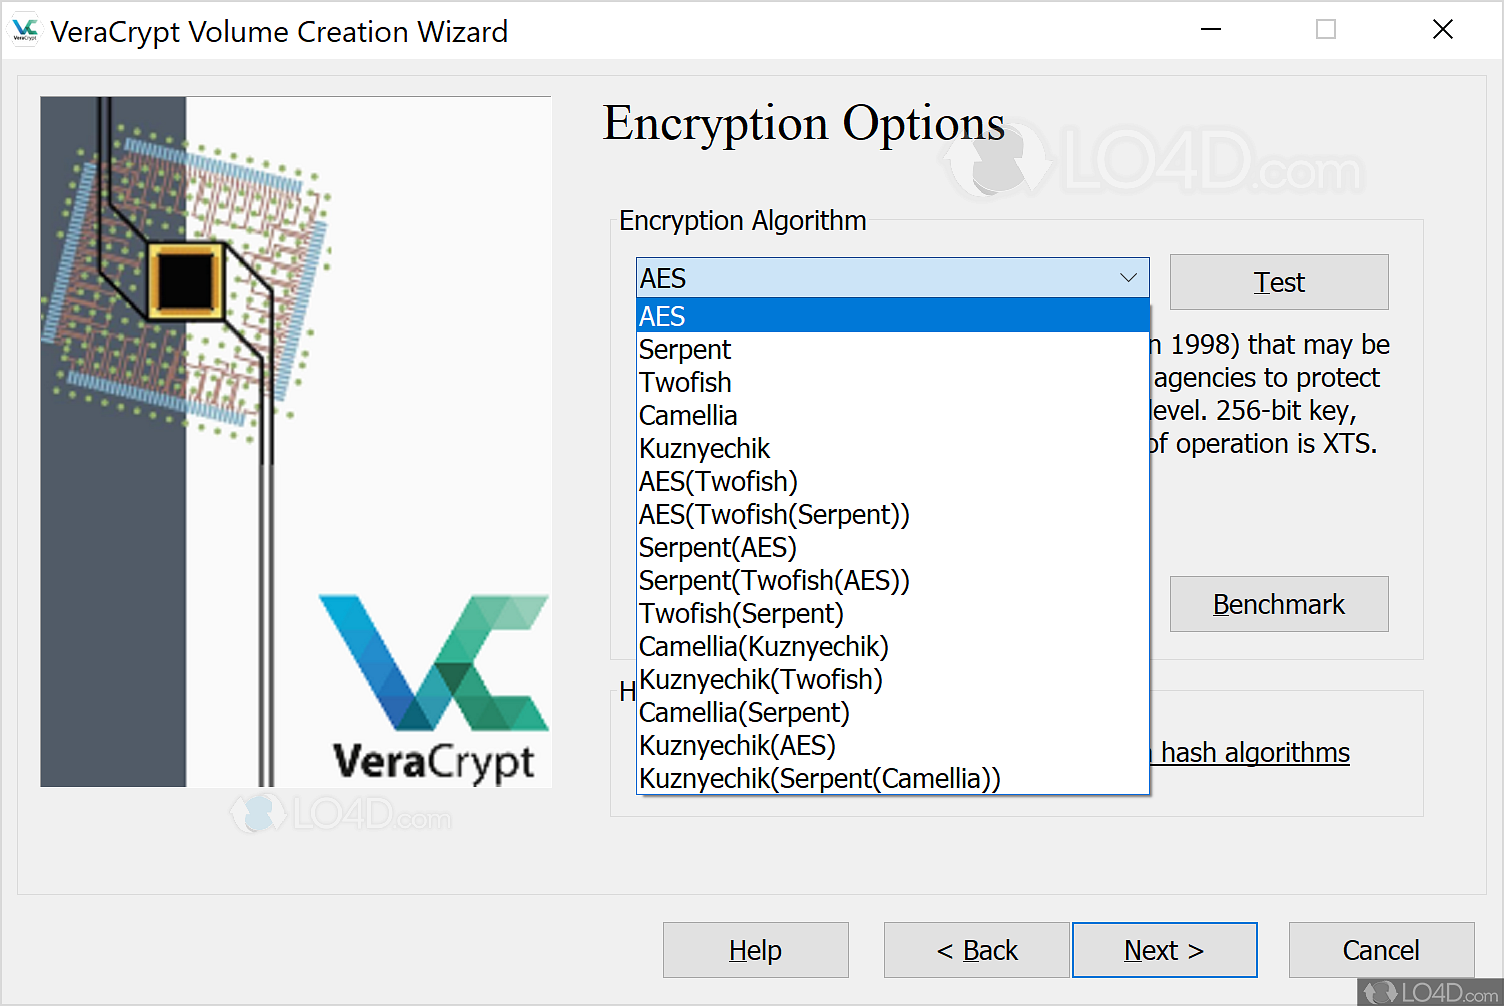Pick Serpent(AES) from the list
The height and width of the screenshot is (1006, 1504).
[x=717, y=548]
